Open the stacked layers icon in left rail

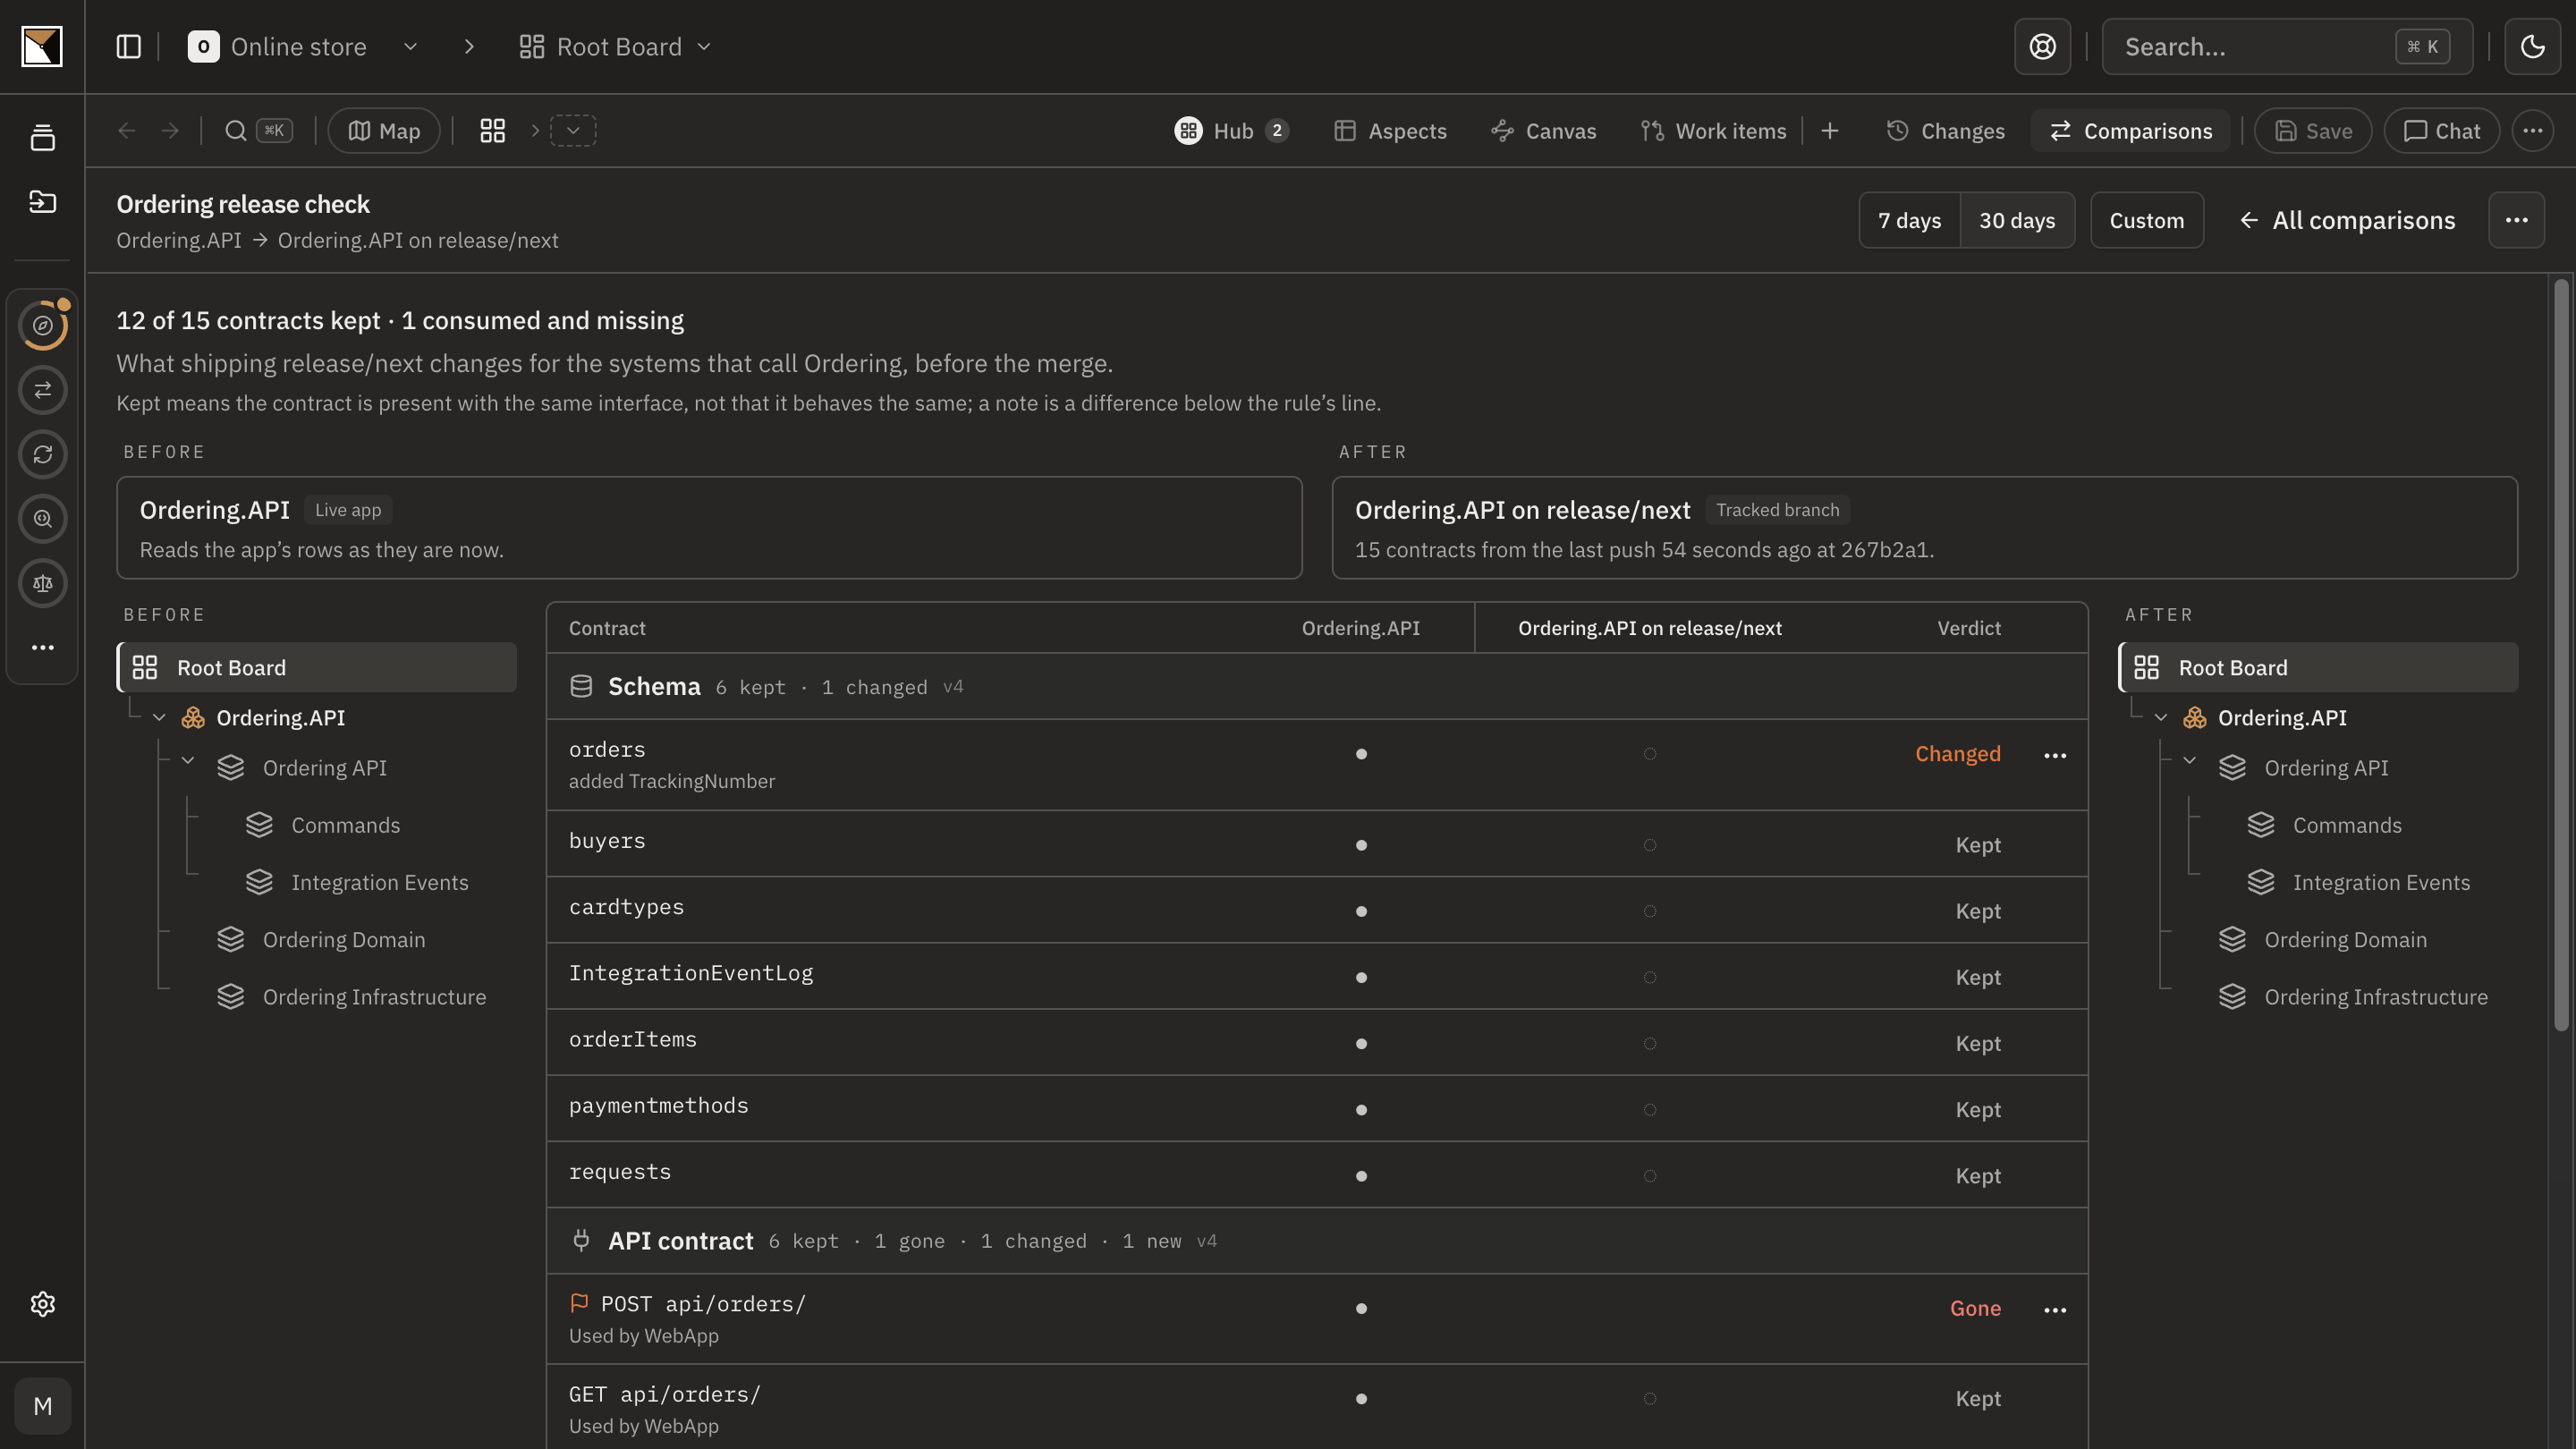(42, 138)
